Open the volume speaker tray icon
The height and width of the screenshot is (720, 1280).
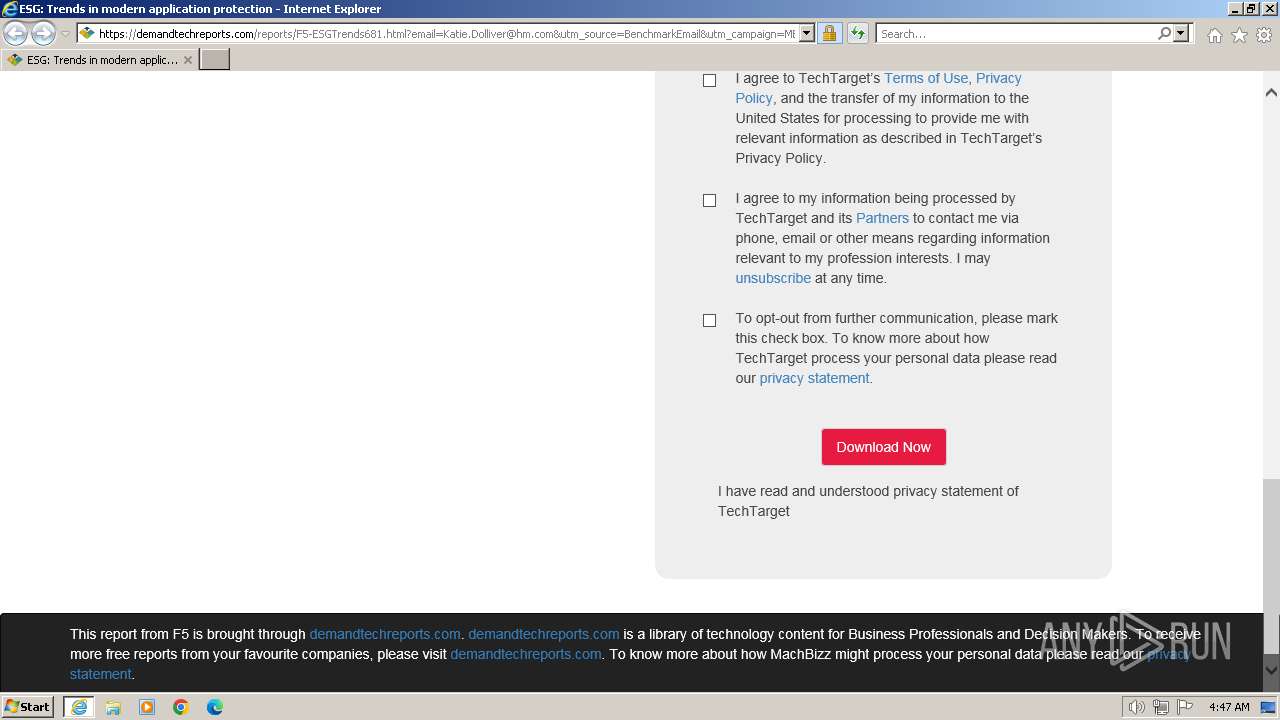(1136, 707)
